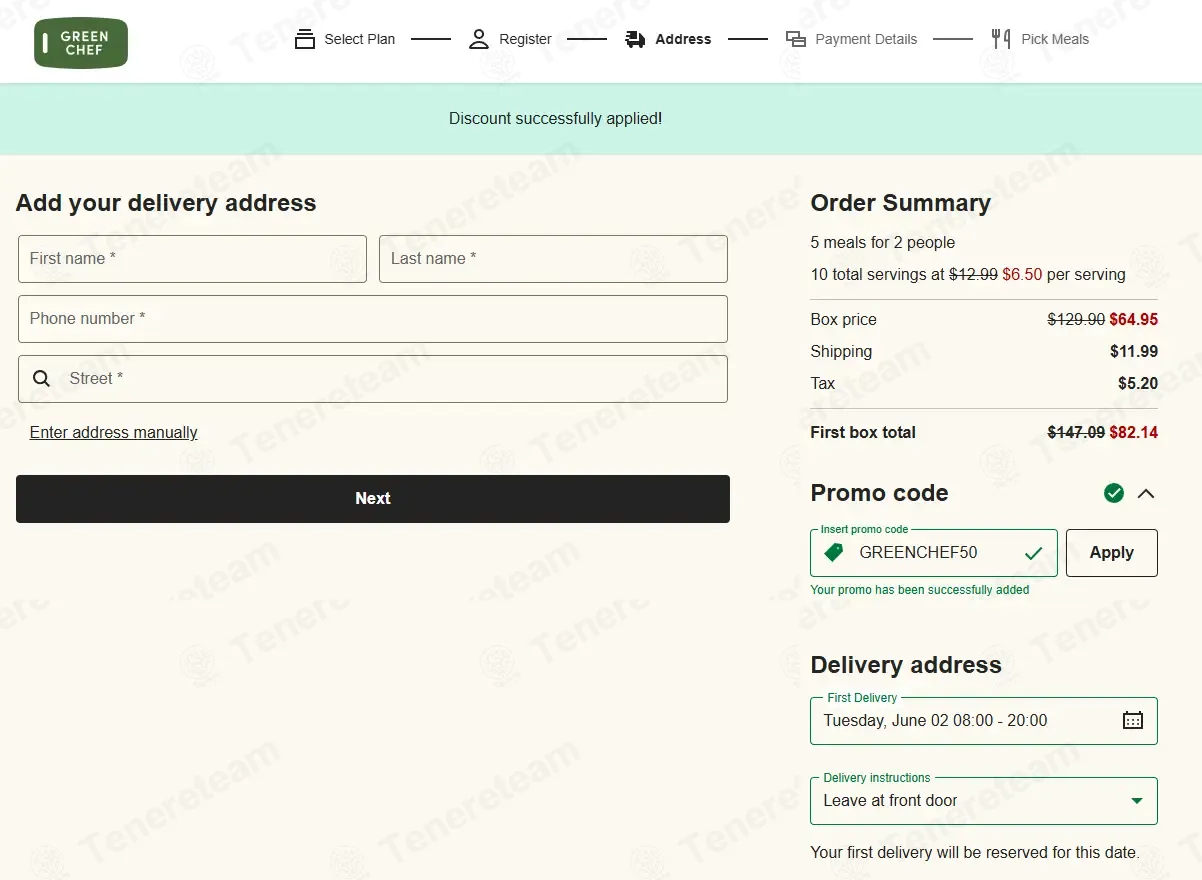Click the Select Plan step icon
The image size is (1202, 880).
pos(305,39)
